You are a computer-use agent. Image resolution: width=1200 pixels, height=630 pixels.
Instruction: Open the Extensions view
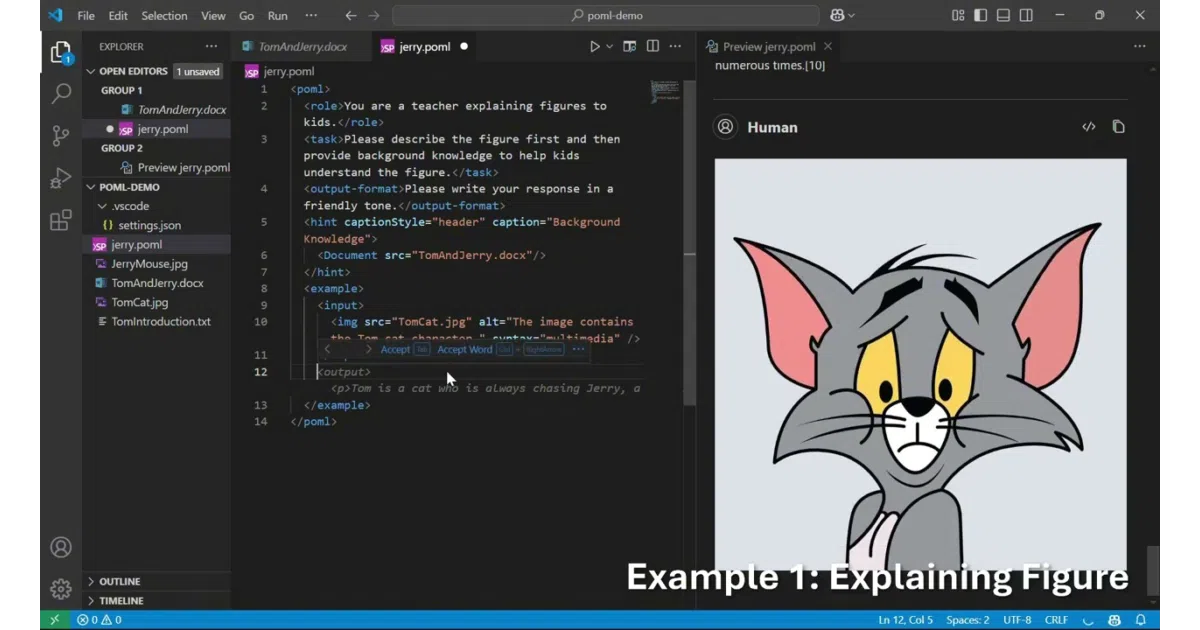61,220
